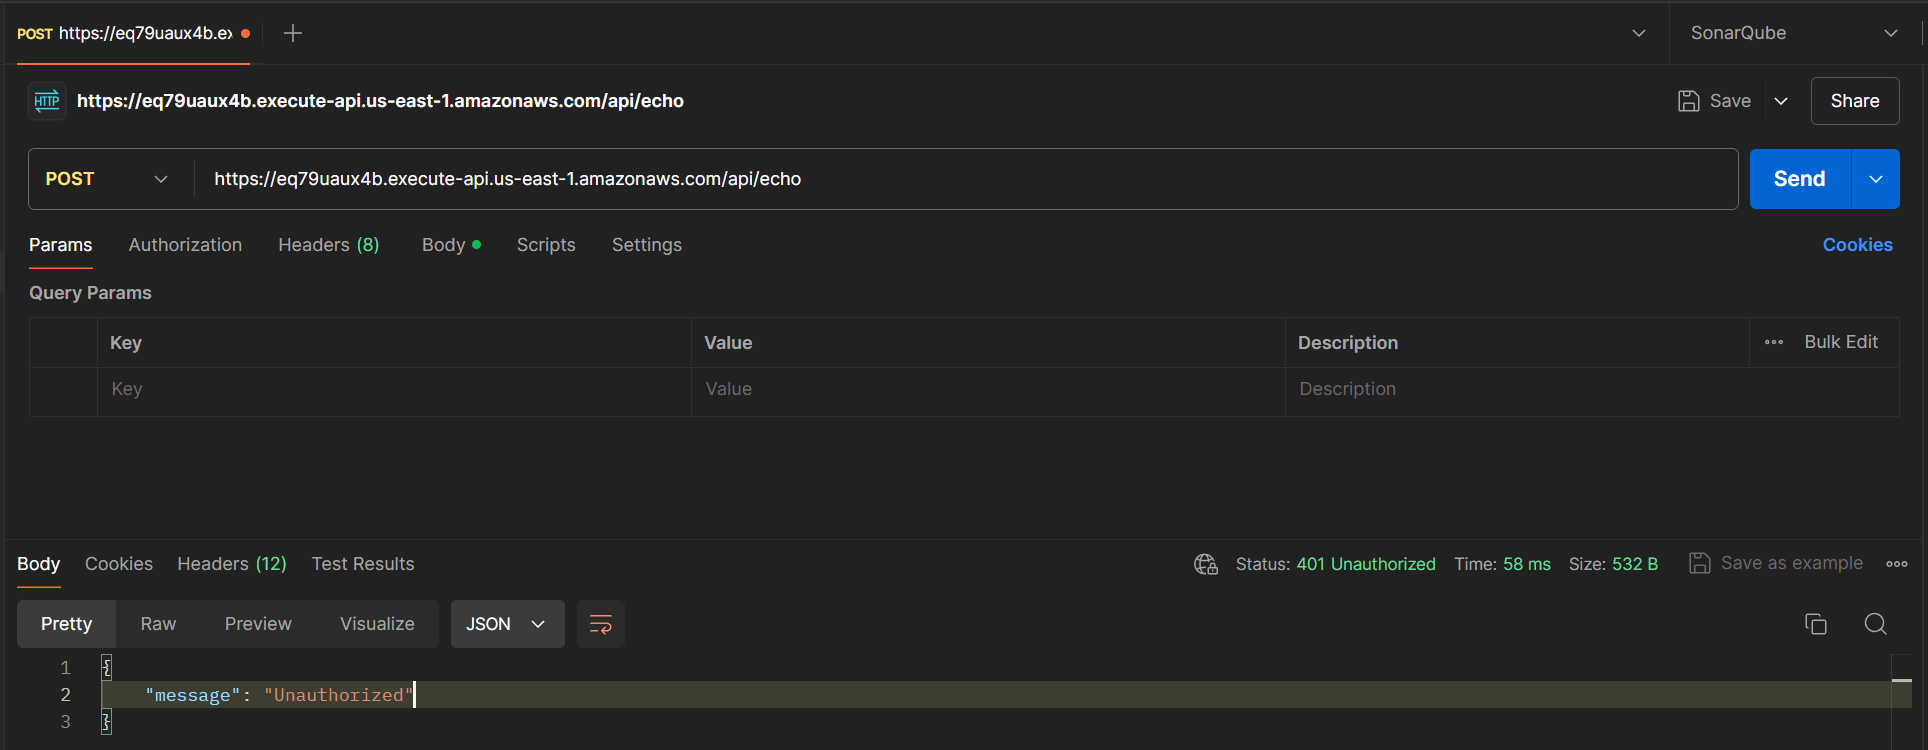The height and width of the screenshot is (750, 1928).
Task: Select the Raw view
Action: tap(158, 624)
